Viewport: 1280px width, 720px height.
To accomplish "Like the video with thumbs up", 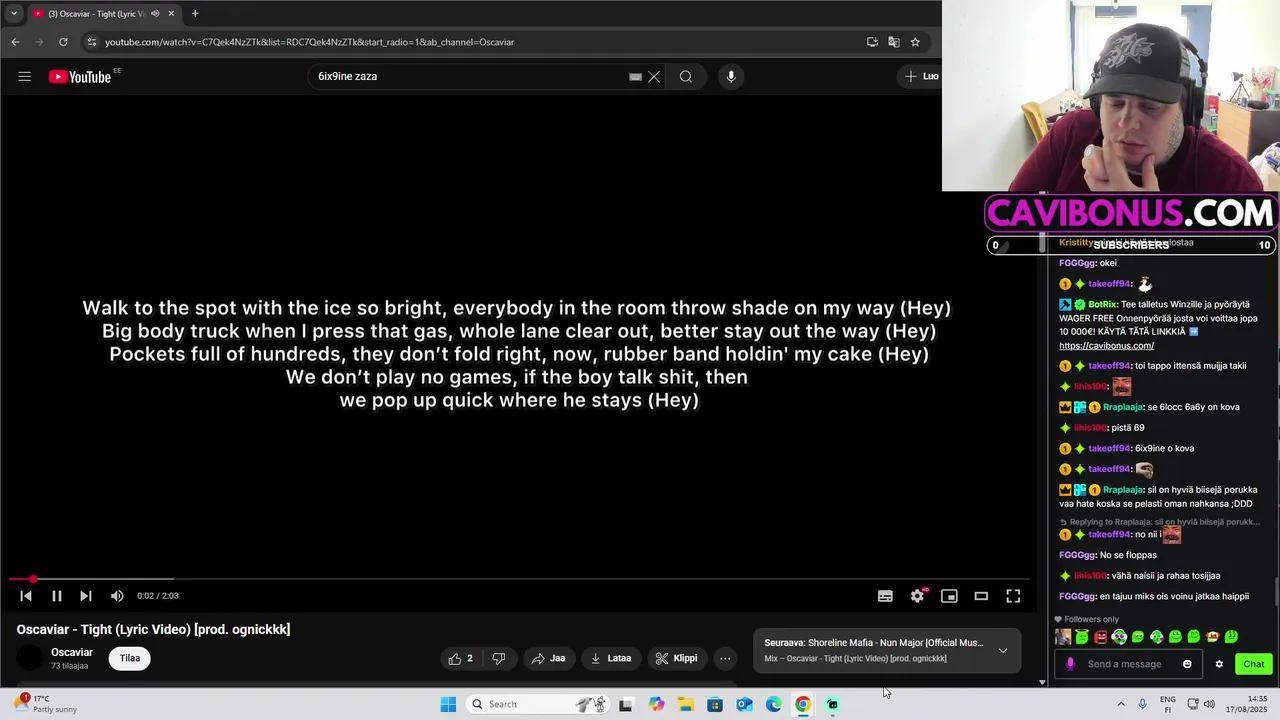I will (x=461, y=658).
